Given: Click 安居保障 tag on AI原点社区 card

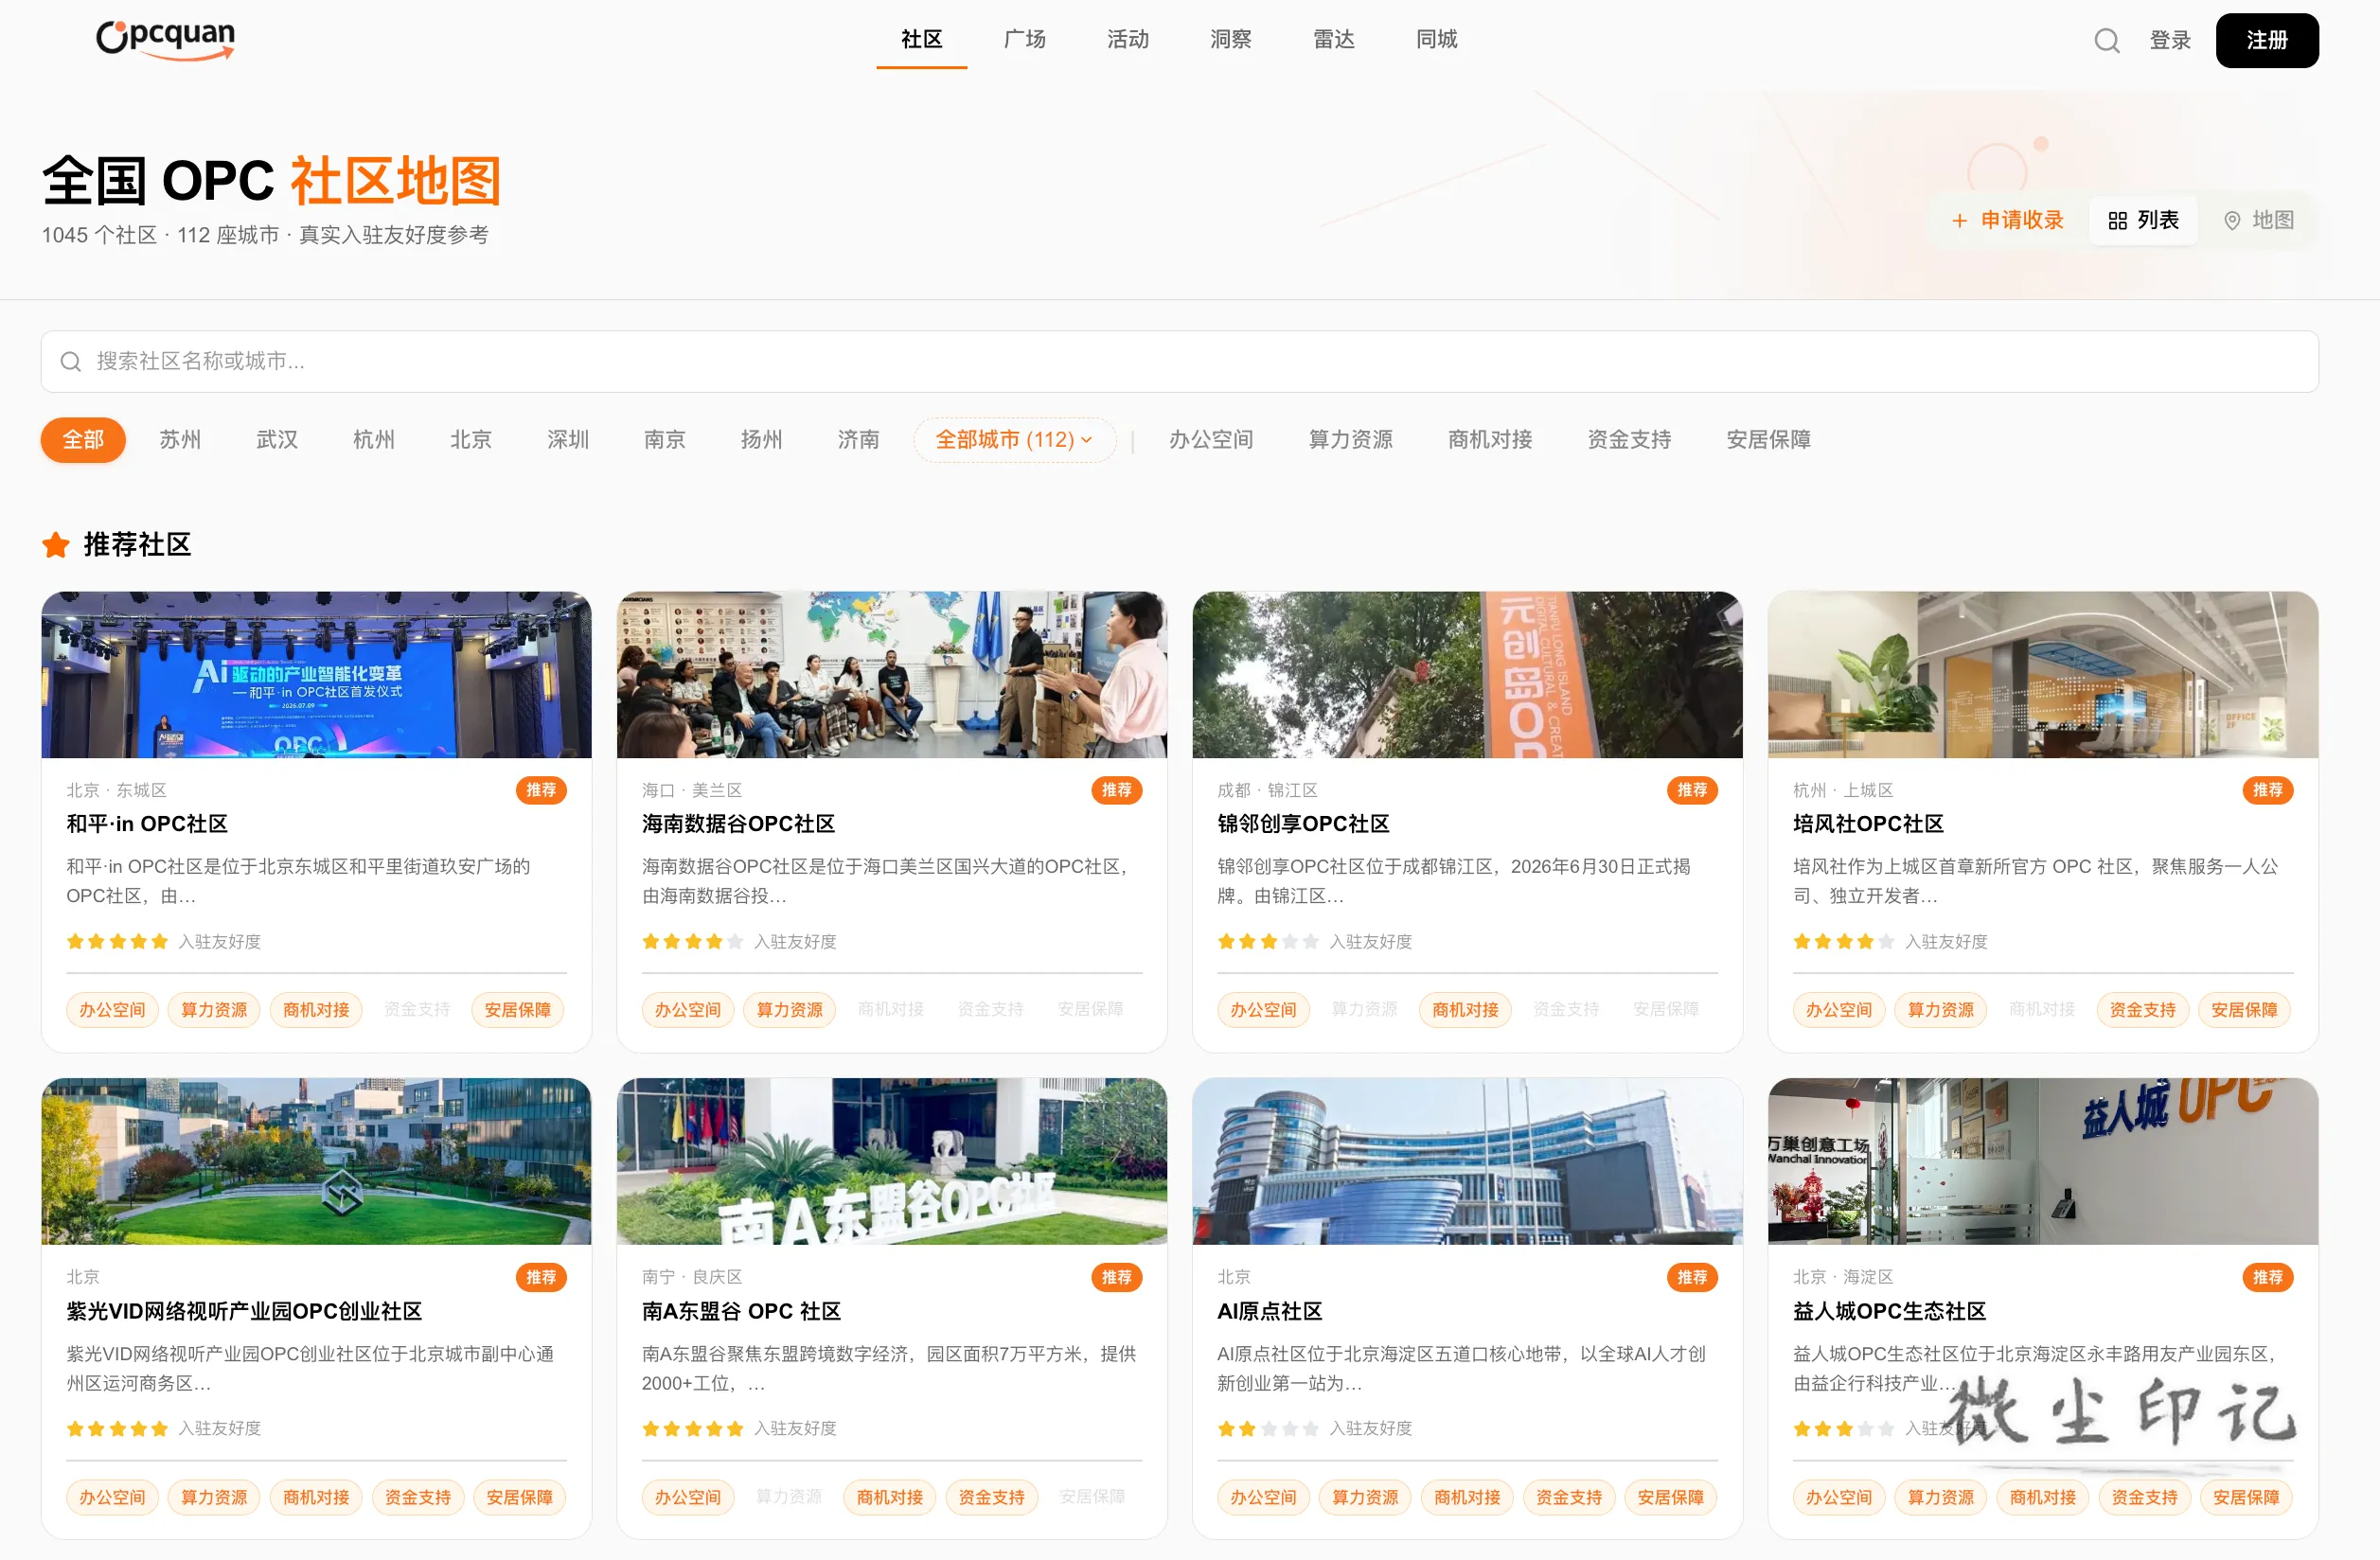Looking at the screenshot, I should [x=1670, y=1497].
